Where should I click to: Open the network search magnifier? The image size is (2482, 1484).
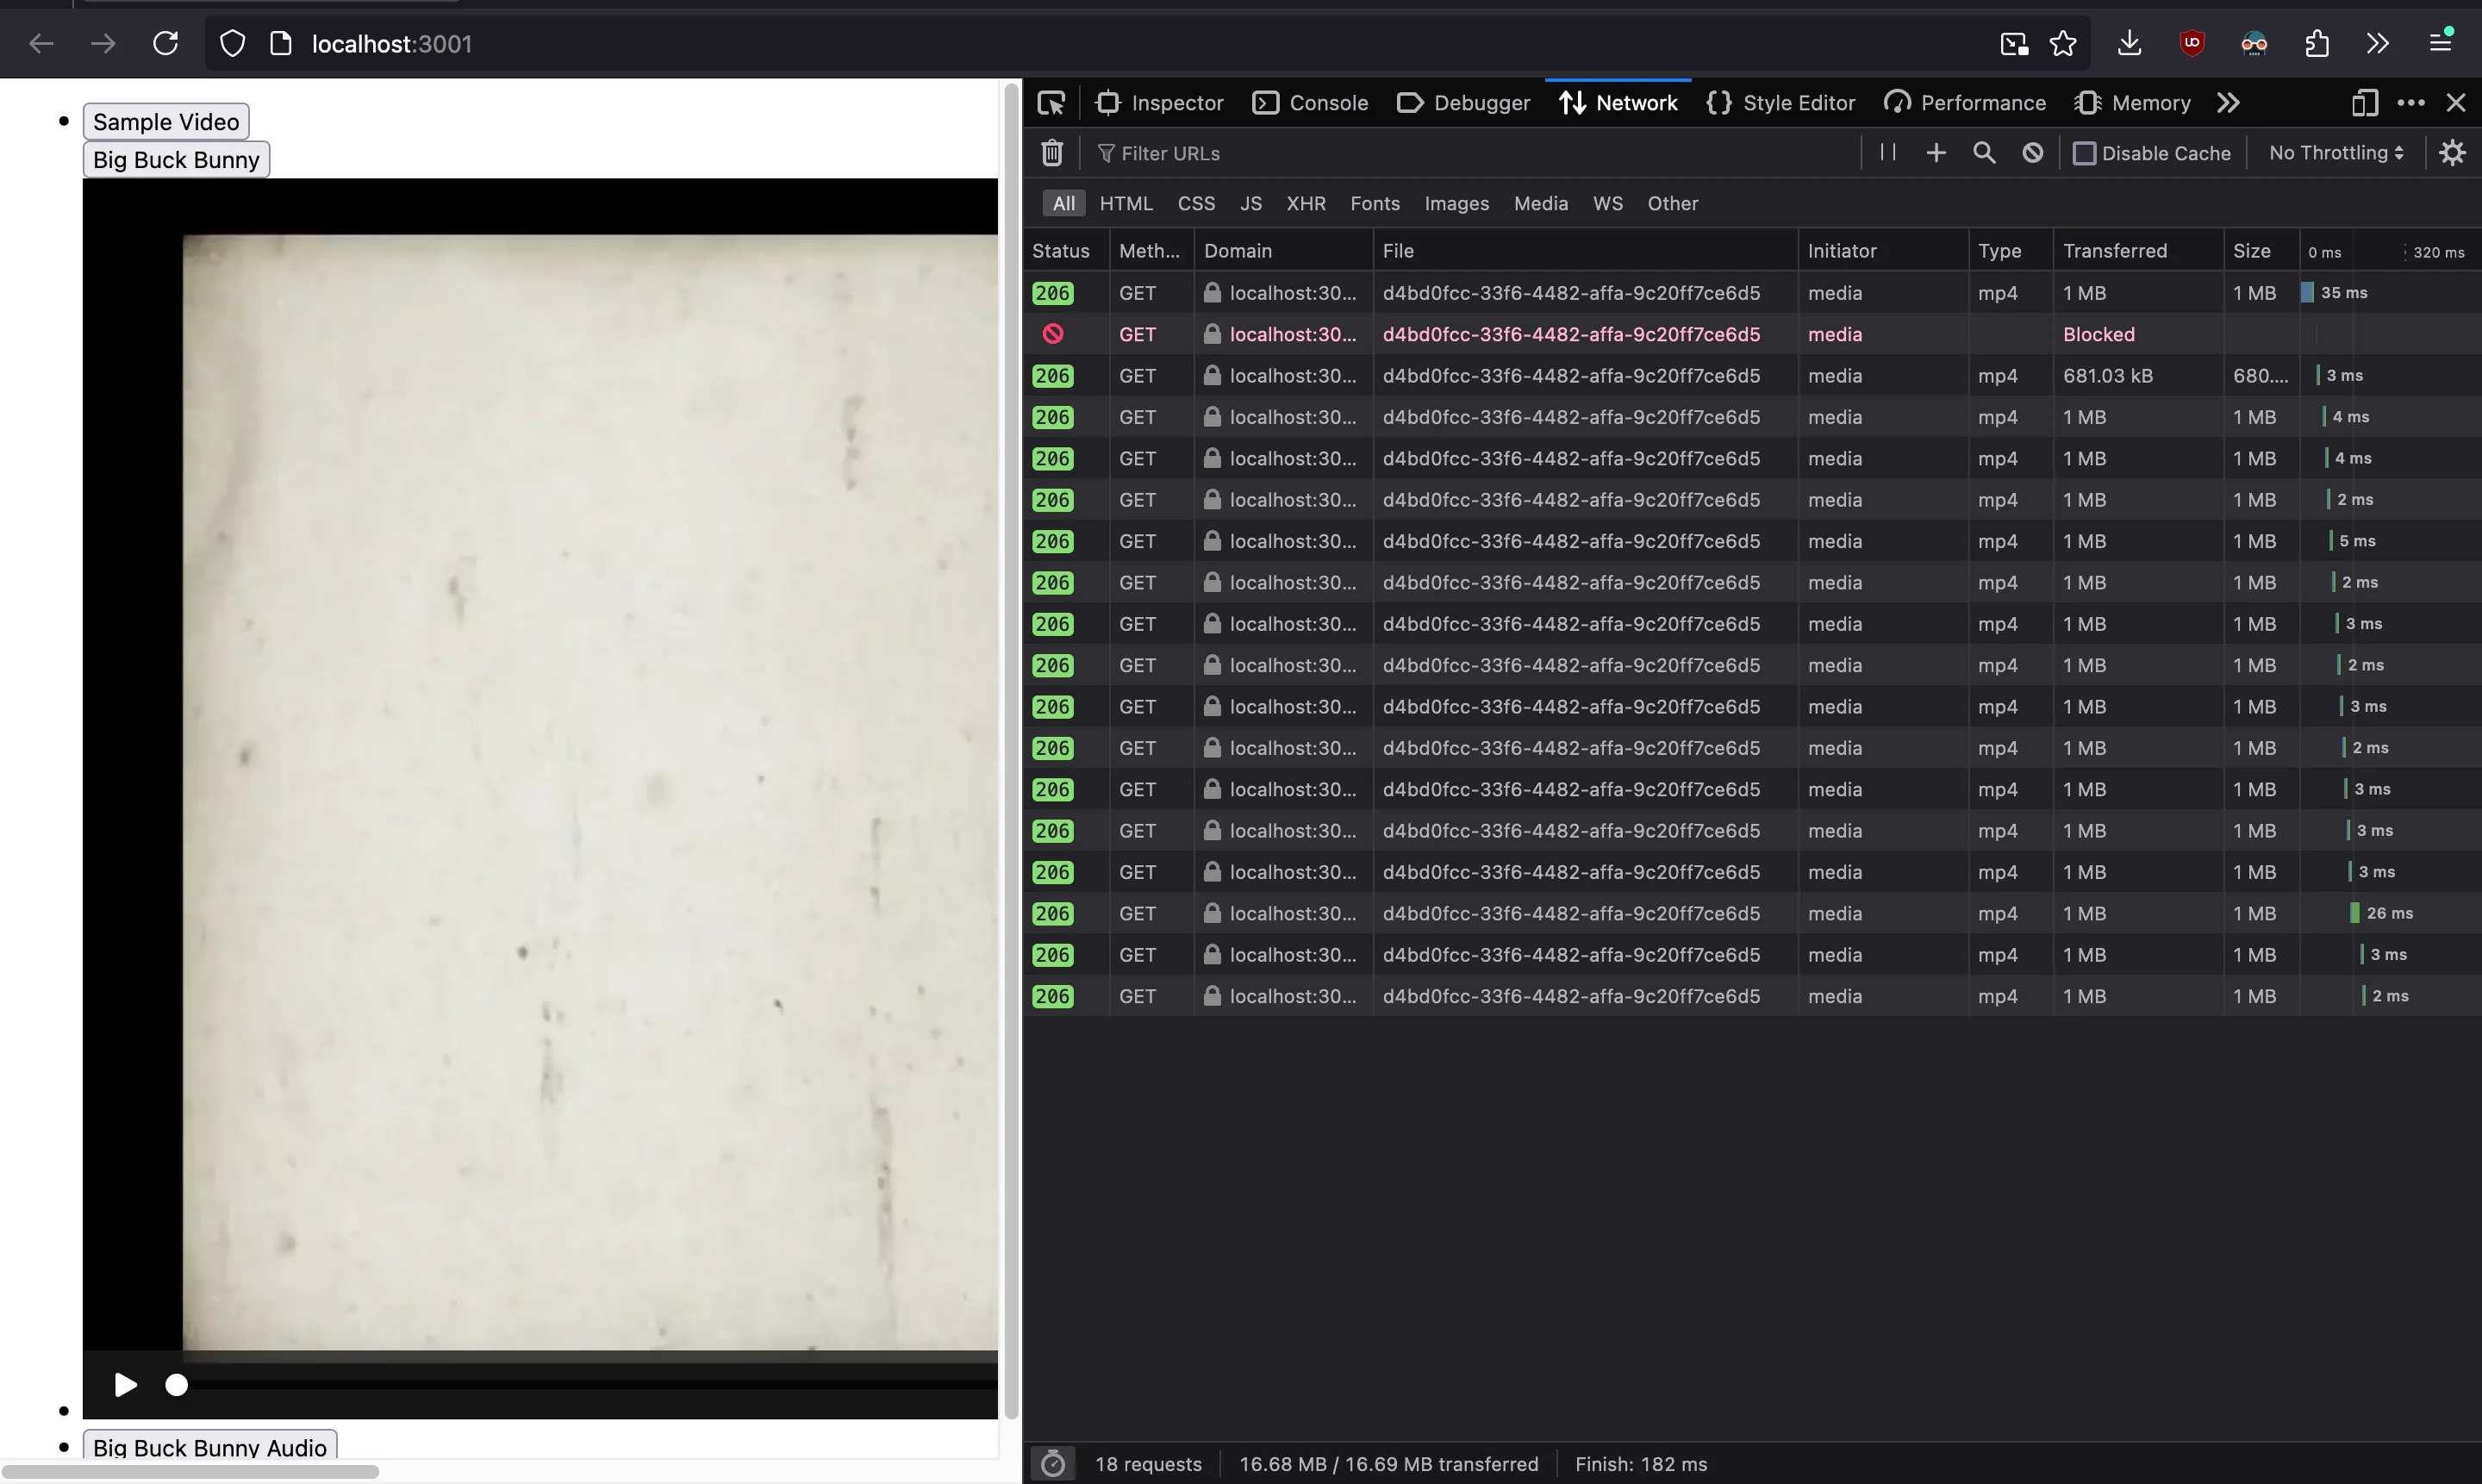pos(1984,153)
